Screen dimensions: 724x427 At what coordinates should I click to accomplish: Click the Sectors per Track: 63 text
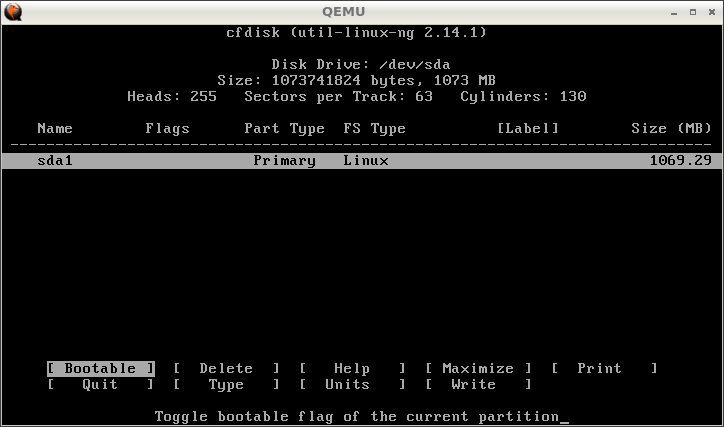(x=338, y=96)
